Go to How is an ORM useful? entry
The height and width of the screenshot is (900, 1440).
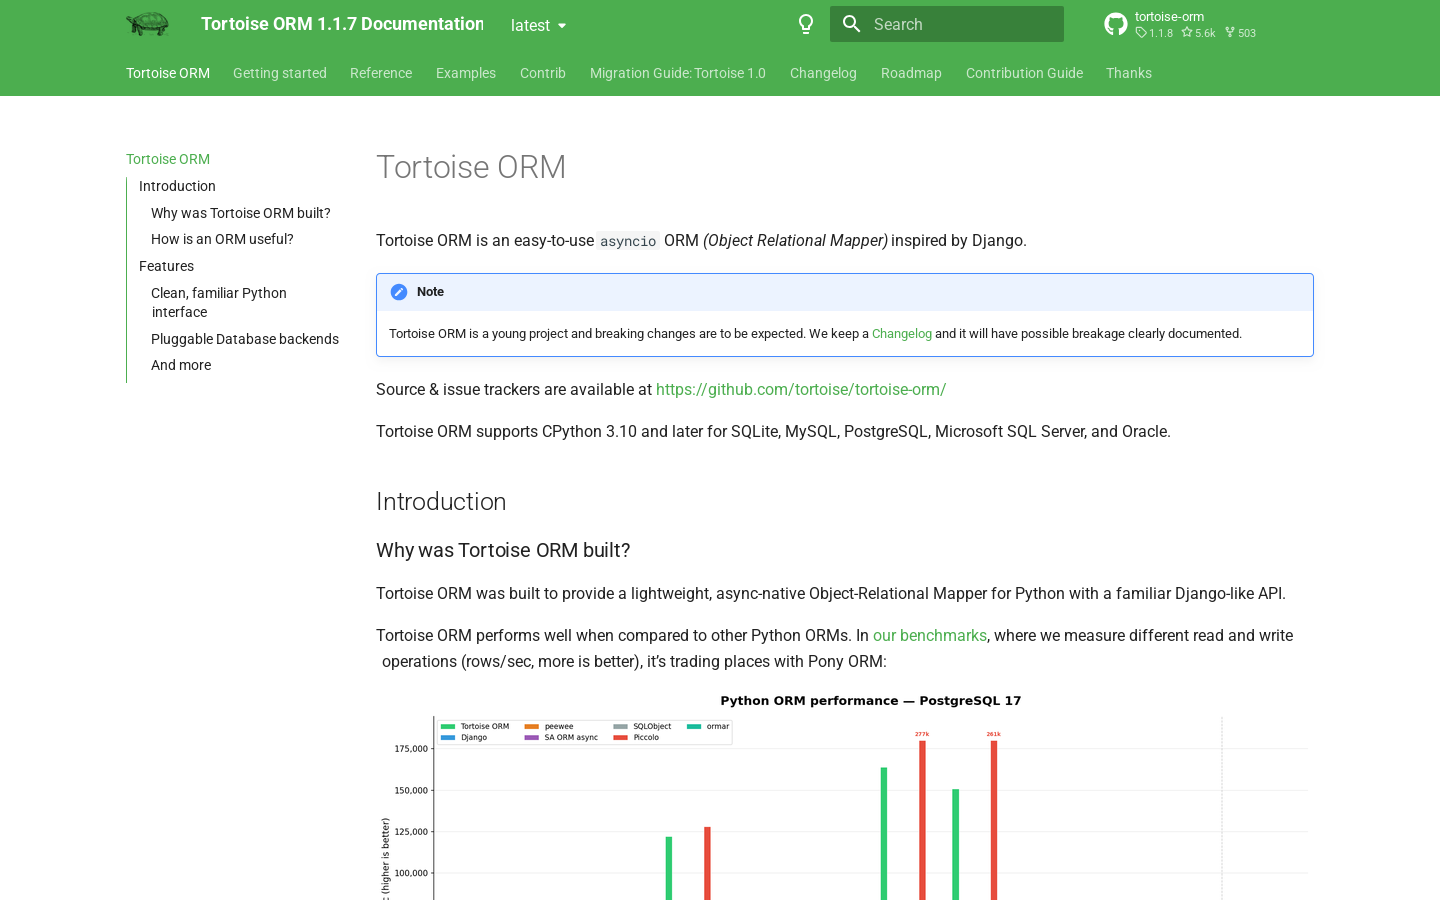pyautogui.click(x=222, y=239)
